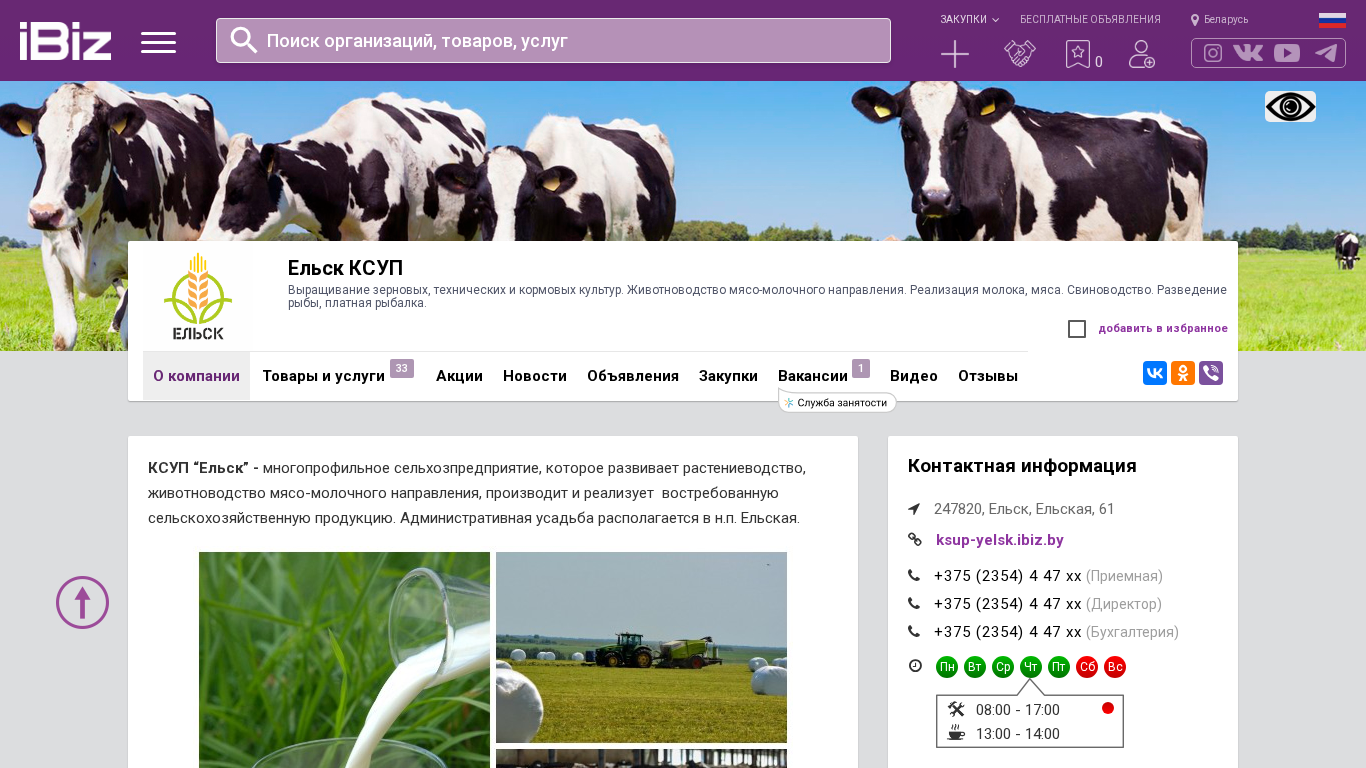
Task: Open the Telegram header icon
Action: click(1326, 53)
